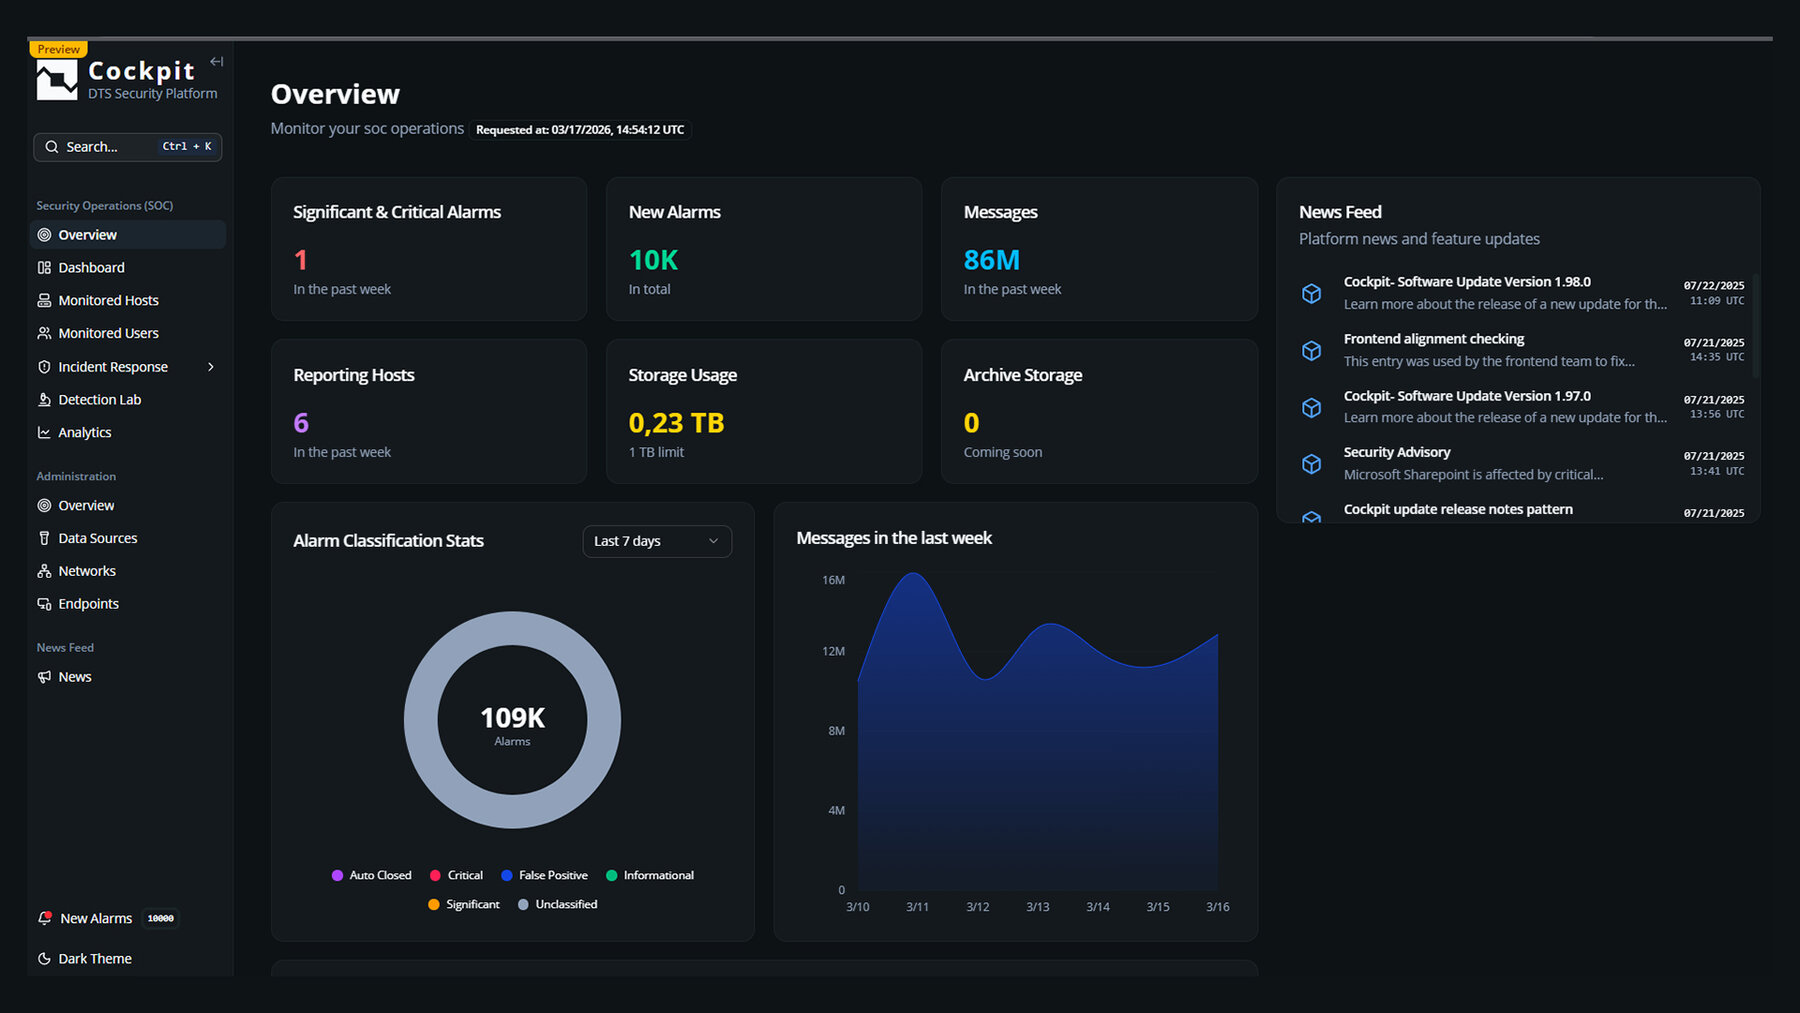Click the Data Sources icon

(x=44, y=538)
